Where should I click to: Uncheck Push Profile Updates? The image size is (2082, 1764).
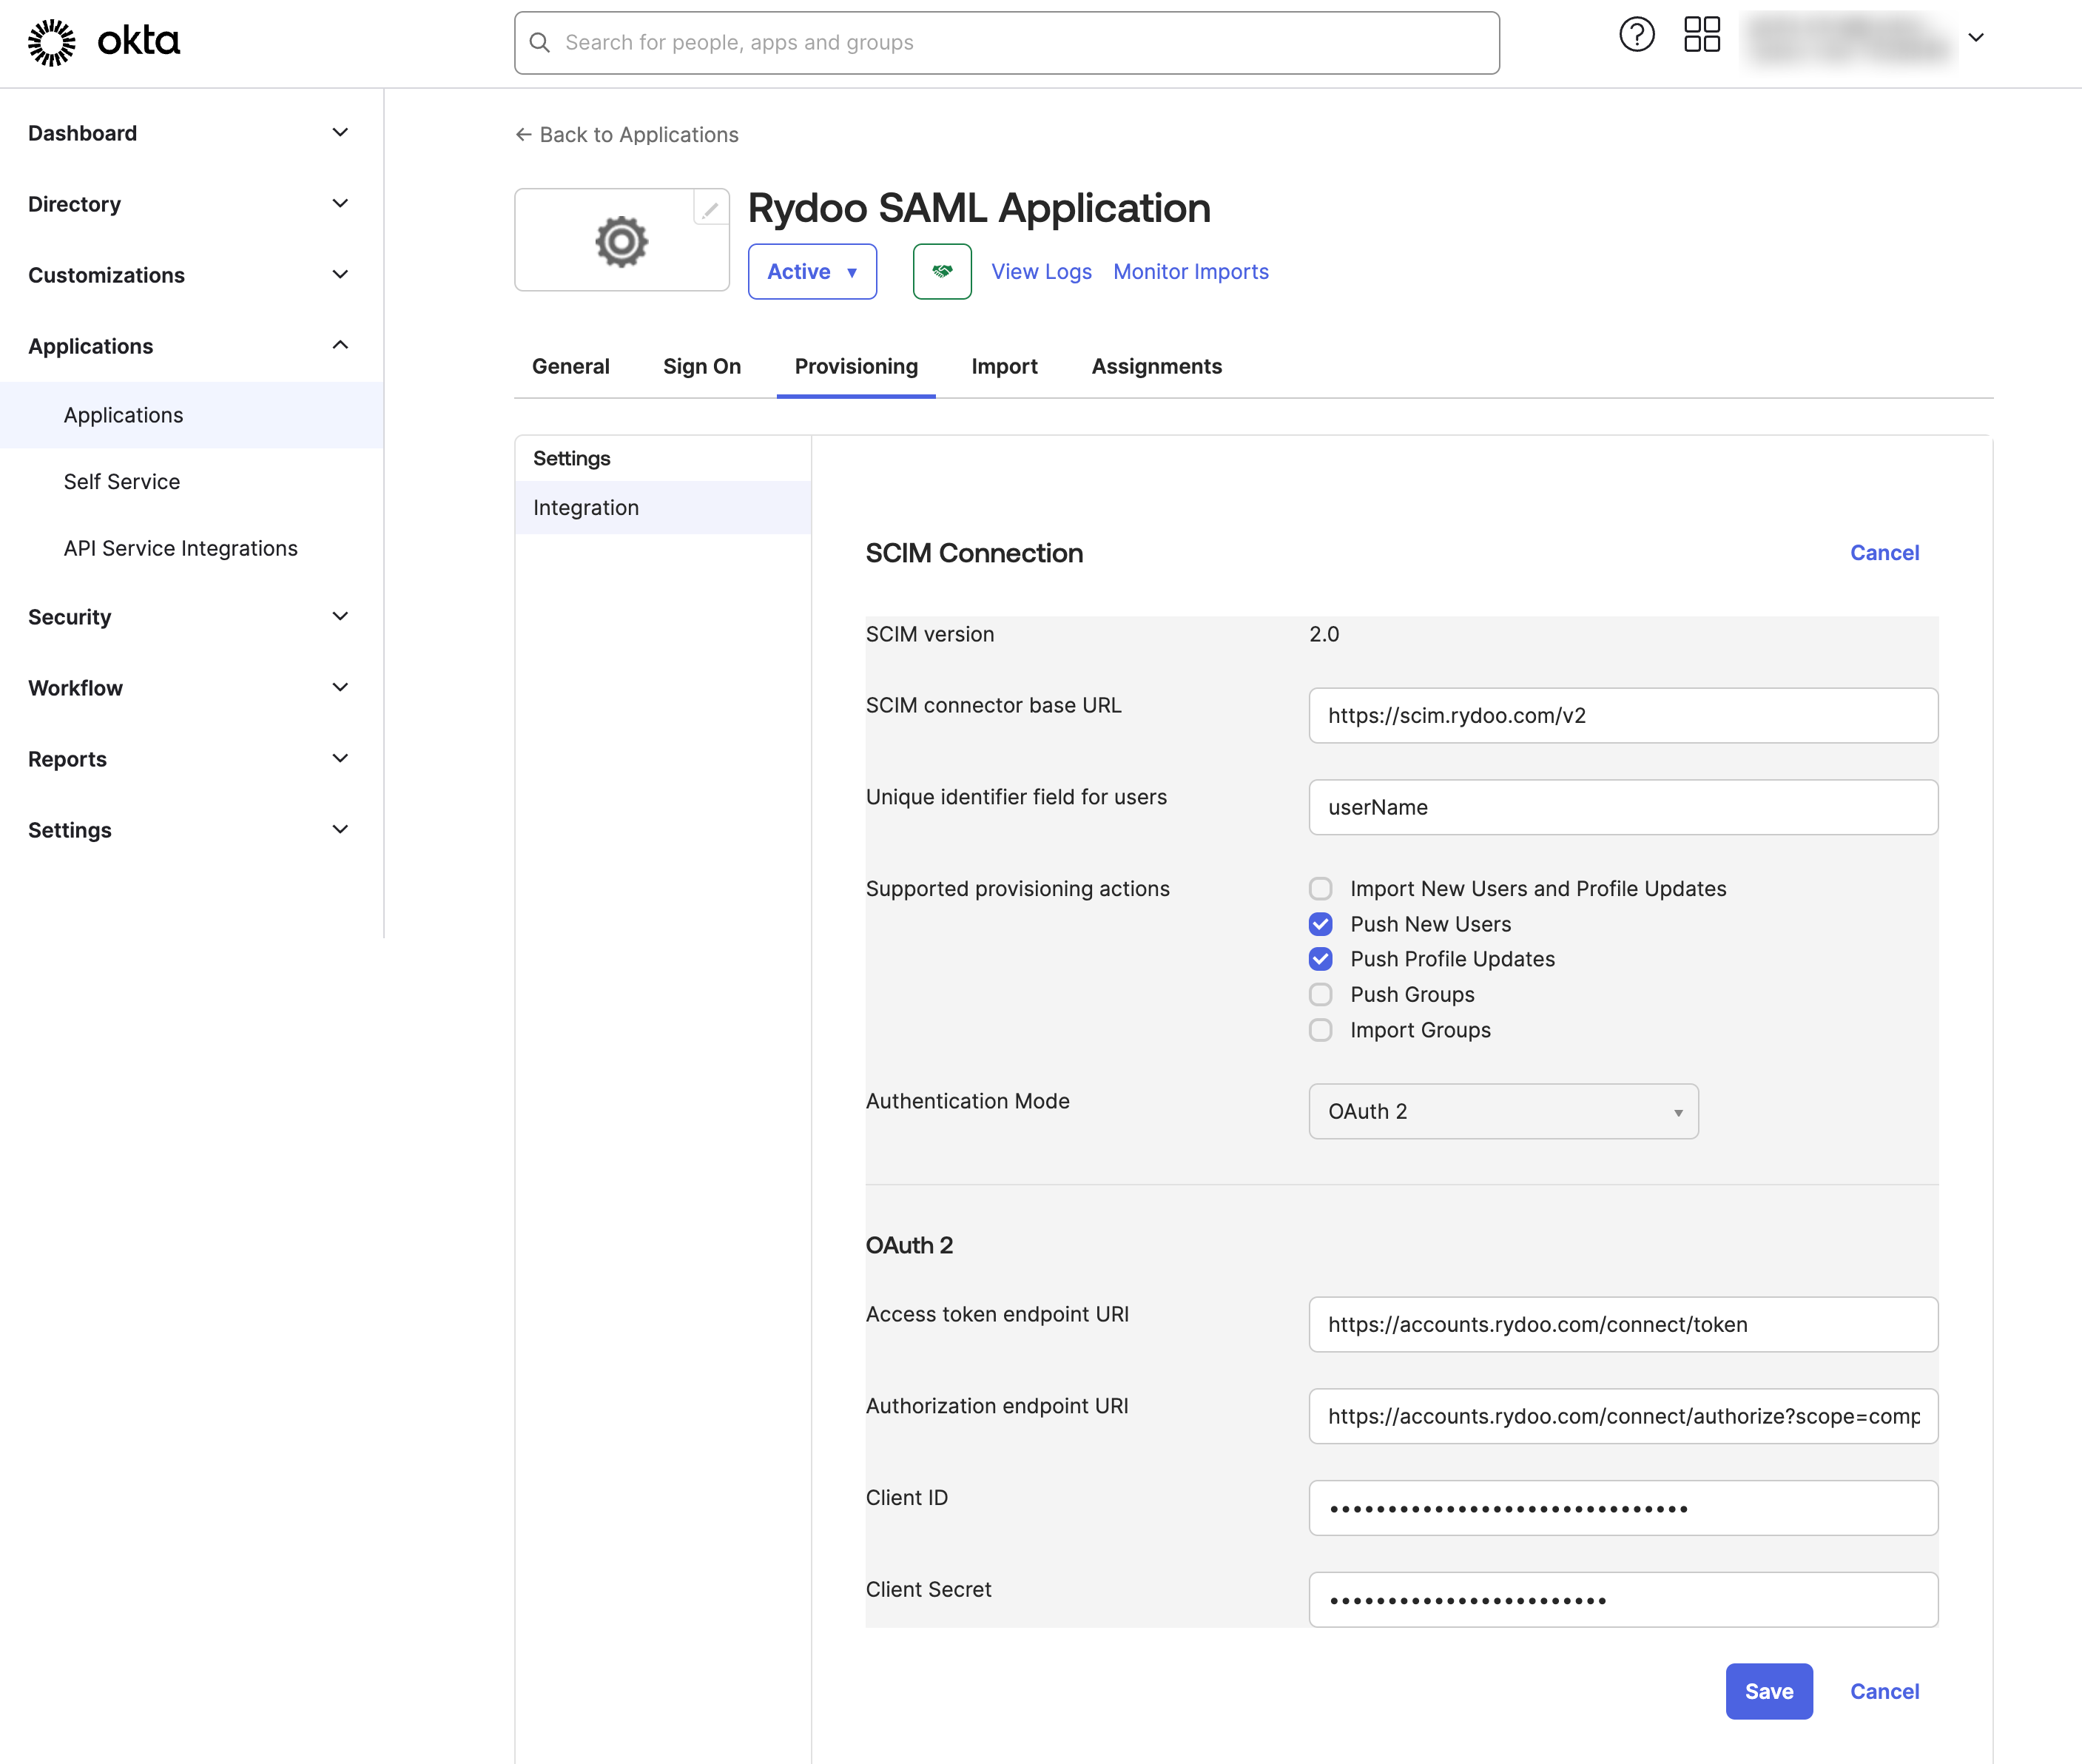[x=1320, y=959]
